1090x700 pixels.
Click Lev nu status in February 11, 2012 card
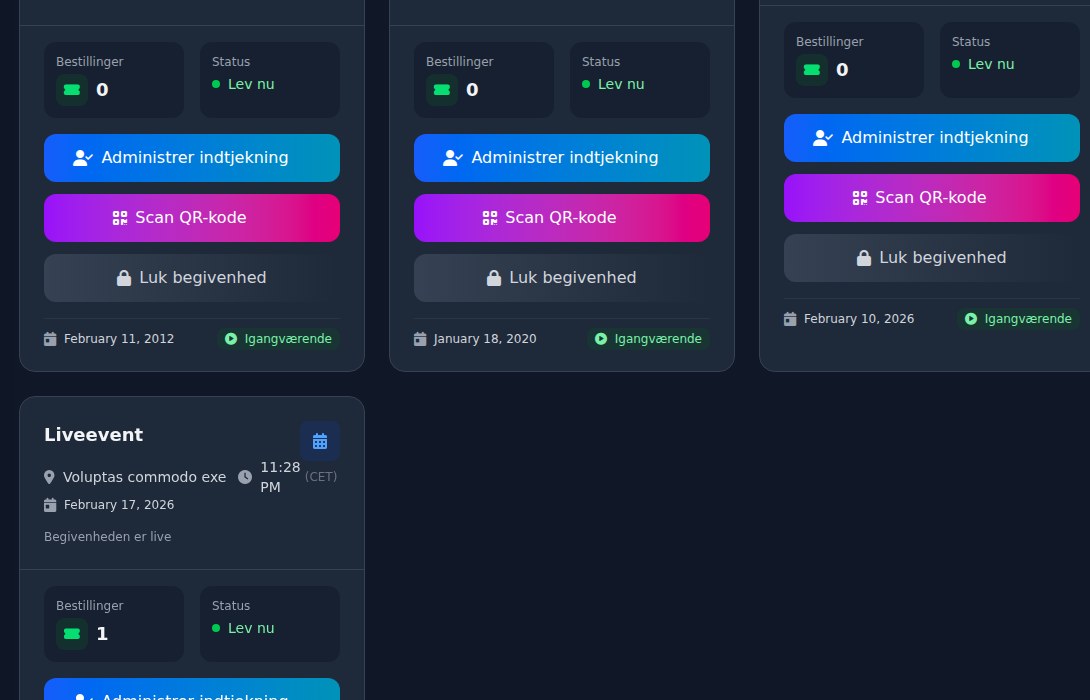click(243, 84)
